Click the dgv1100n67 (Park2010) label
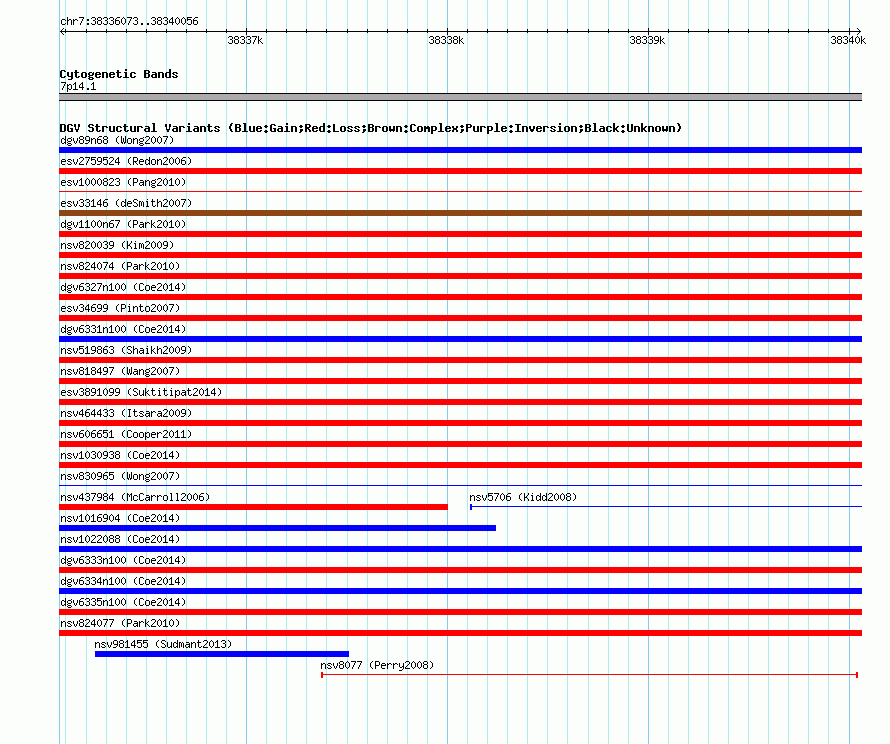Viewport: 890px width, 744px height. click(123, 224)
